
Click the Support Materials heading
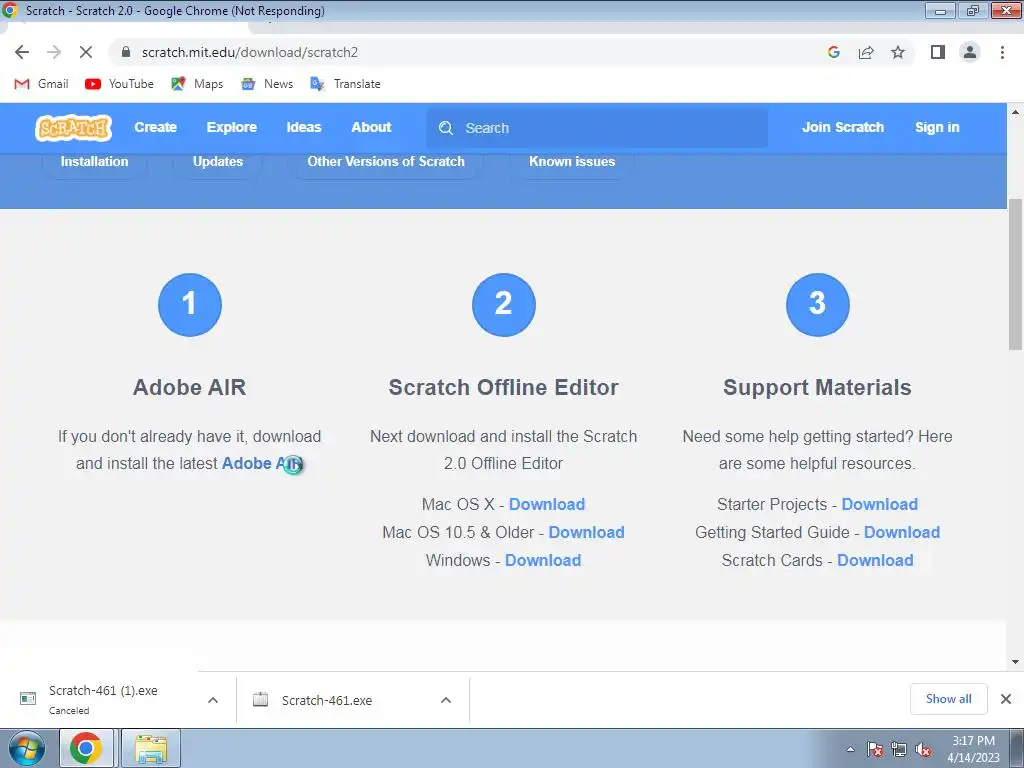tap(817, 387)
